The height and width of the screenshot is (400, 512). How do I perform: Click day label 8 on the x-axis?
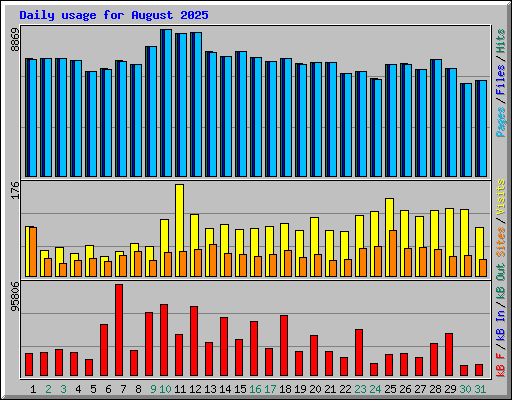point(138,389)
